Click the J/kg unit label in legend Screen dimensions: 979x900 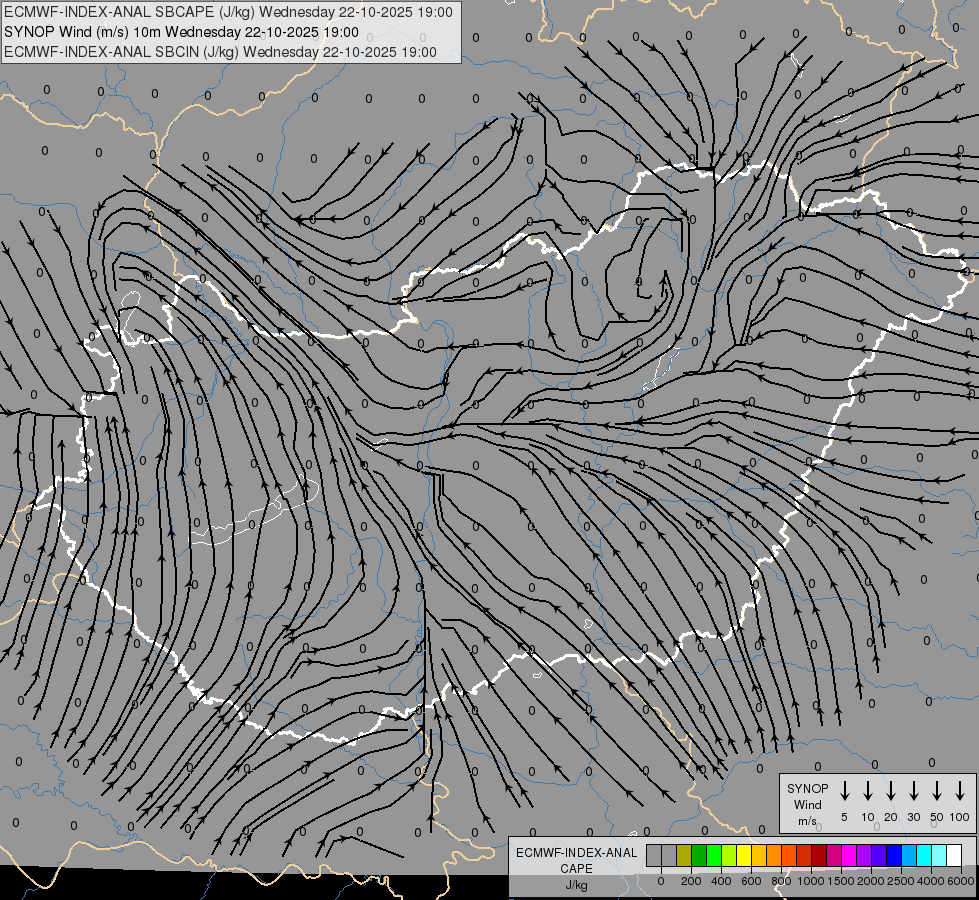[576, 885]
